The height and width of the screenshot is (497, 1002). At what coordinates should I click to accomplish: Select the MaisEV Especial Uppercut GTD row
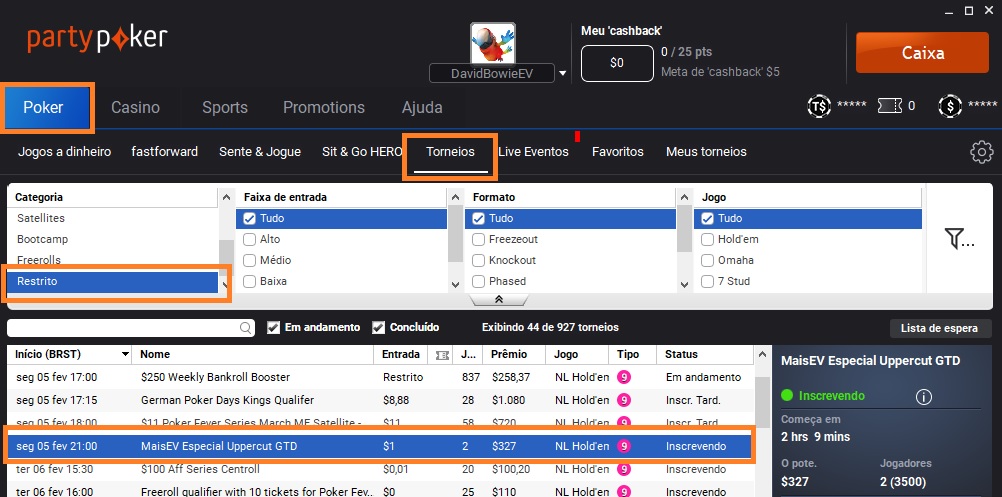(380, 446)
